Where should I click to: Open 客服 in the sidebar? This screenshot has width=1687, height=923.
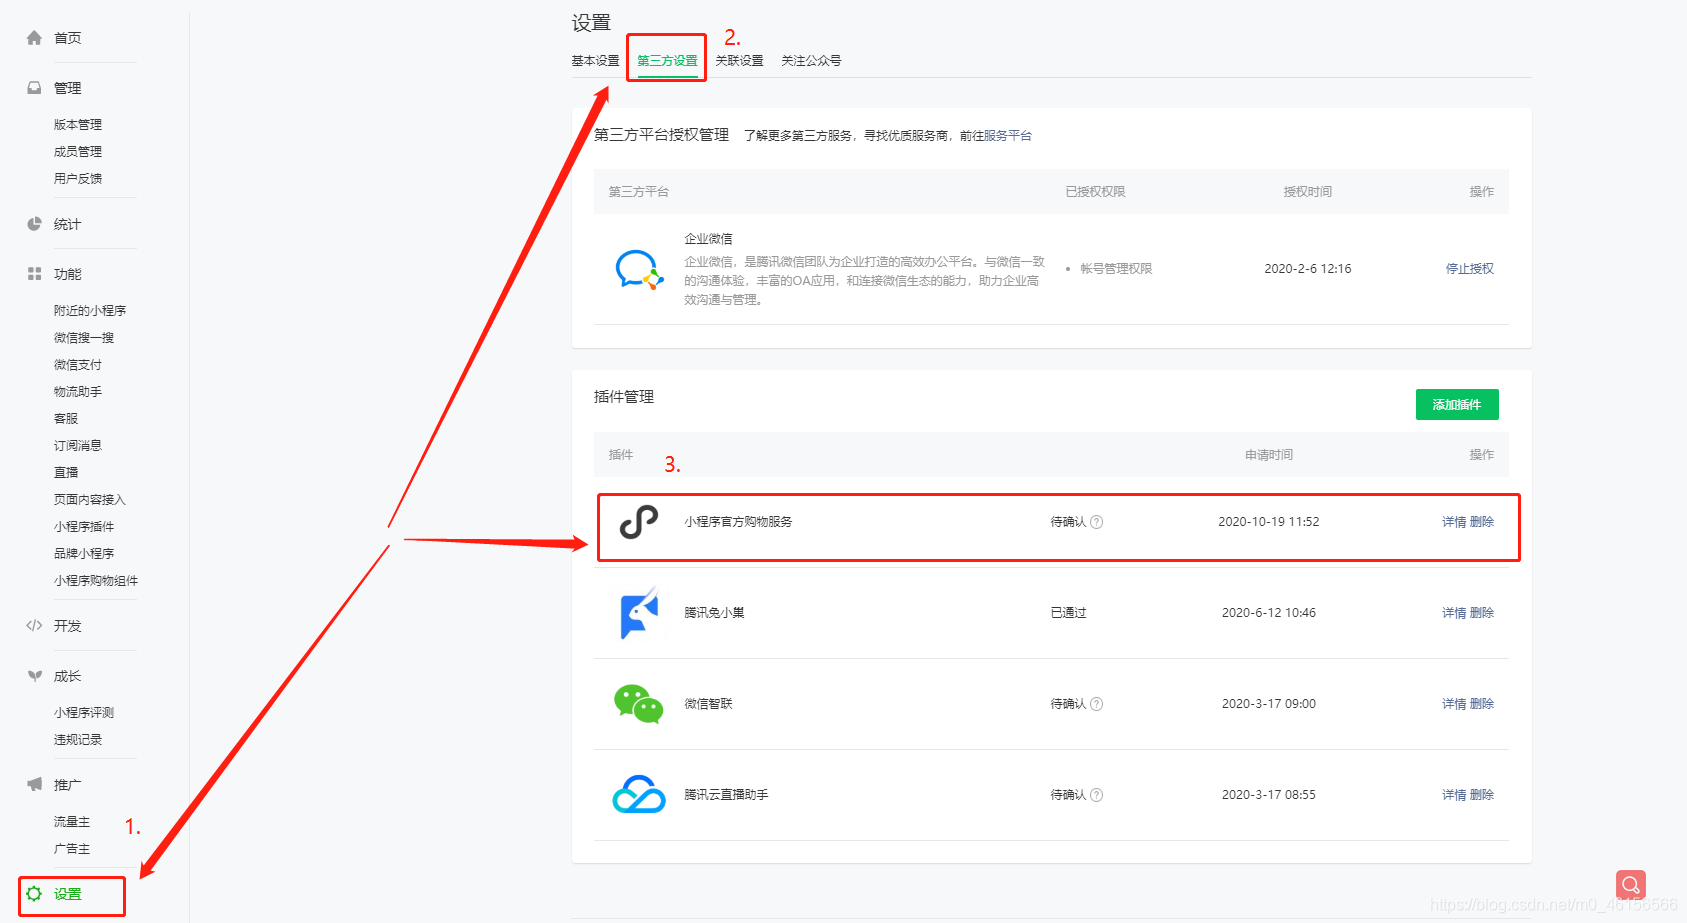click(66, 419)
